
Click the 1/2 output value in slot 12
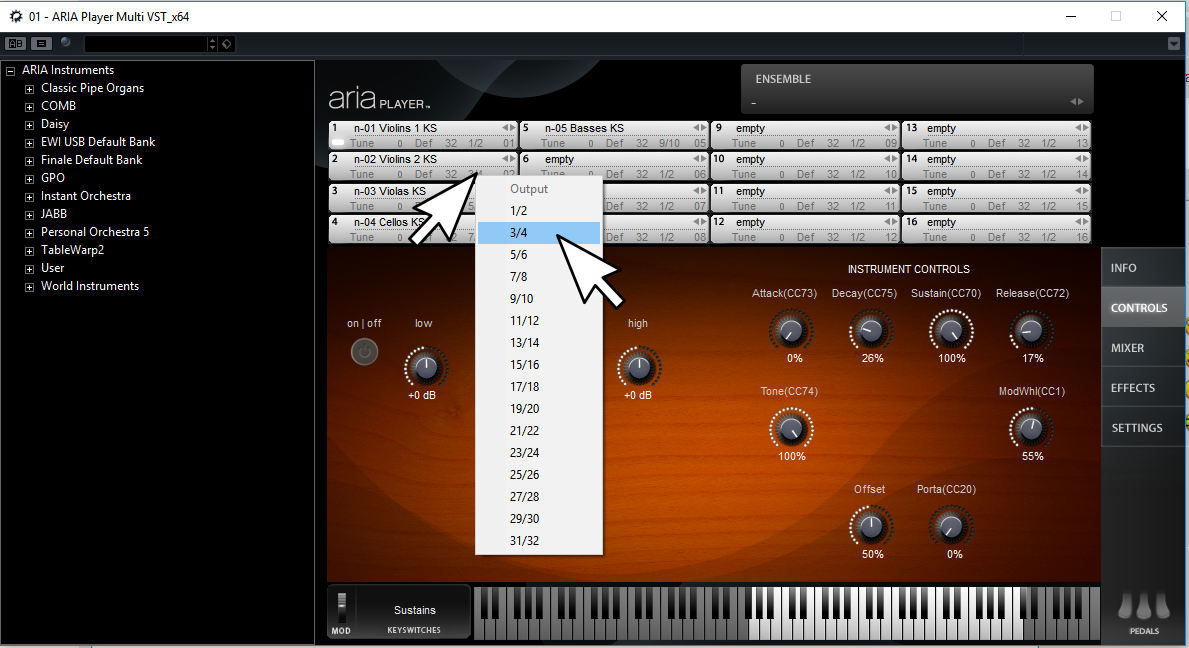click(858, 237)
